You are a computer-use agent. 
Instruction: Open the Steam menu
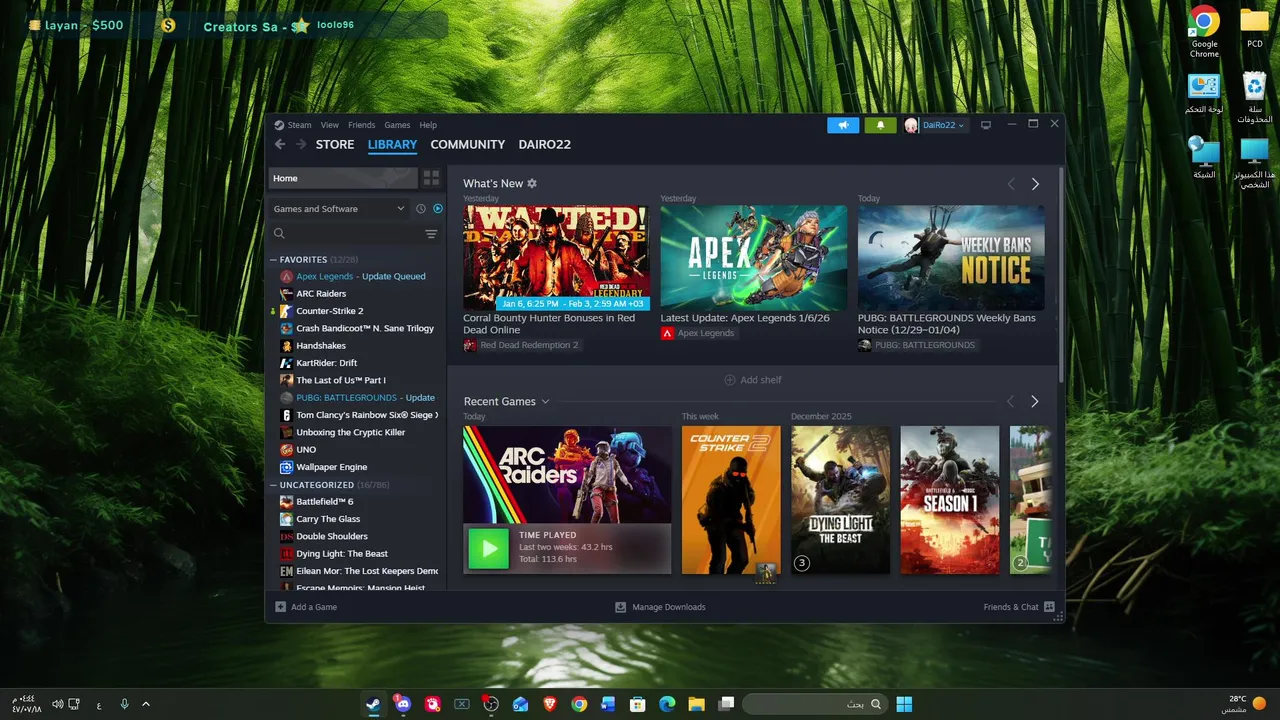[300, 125]
